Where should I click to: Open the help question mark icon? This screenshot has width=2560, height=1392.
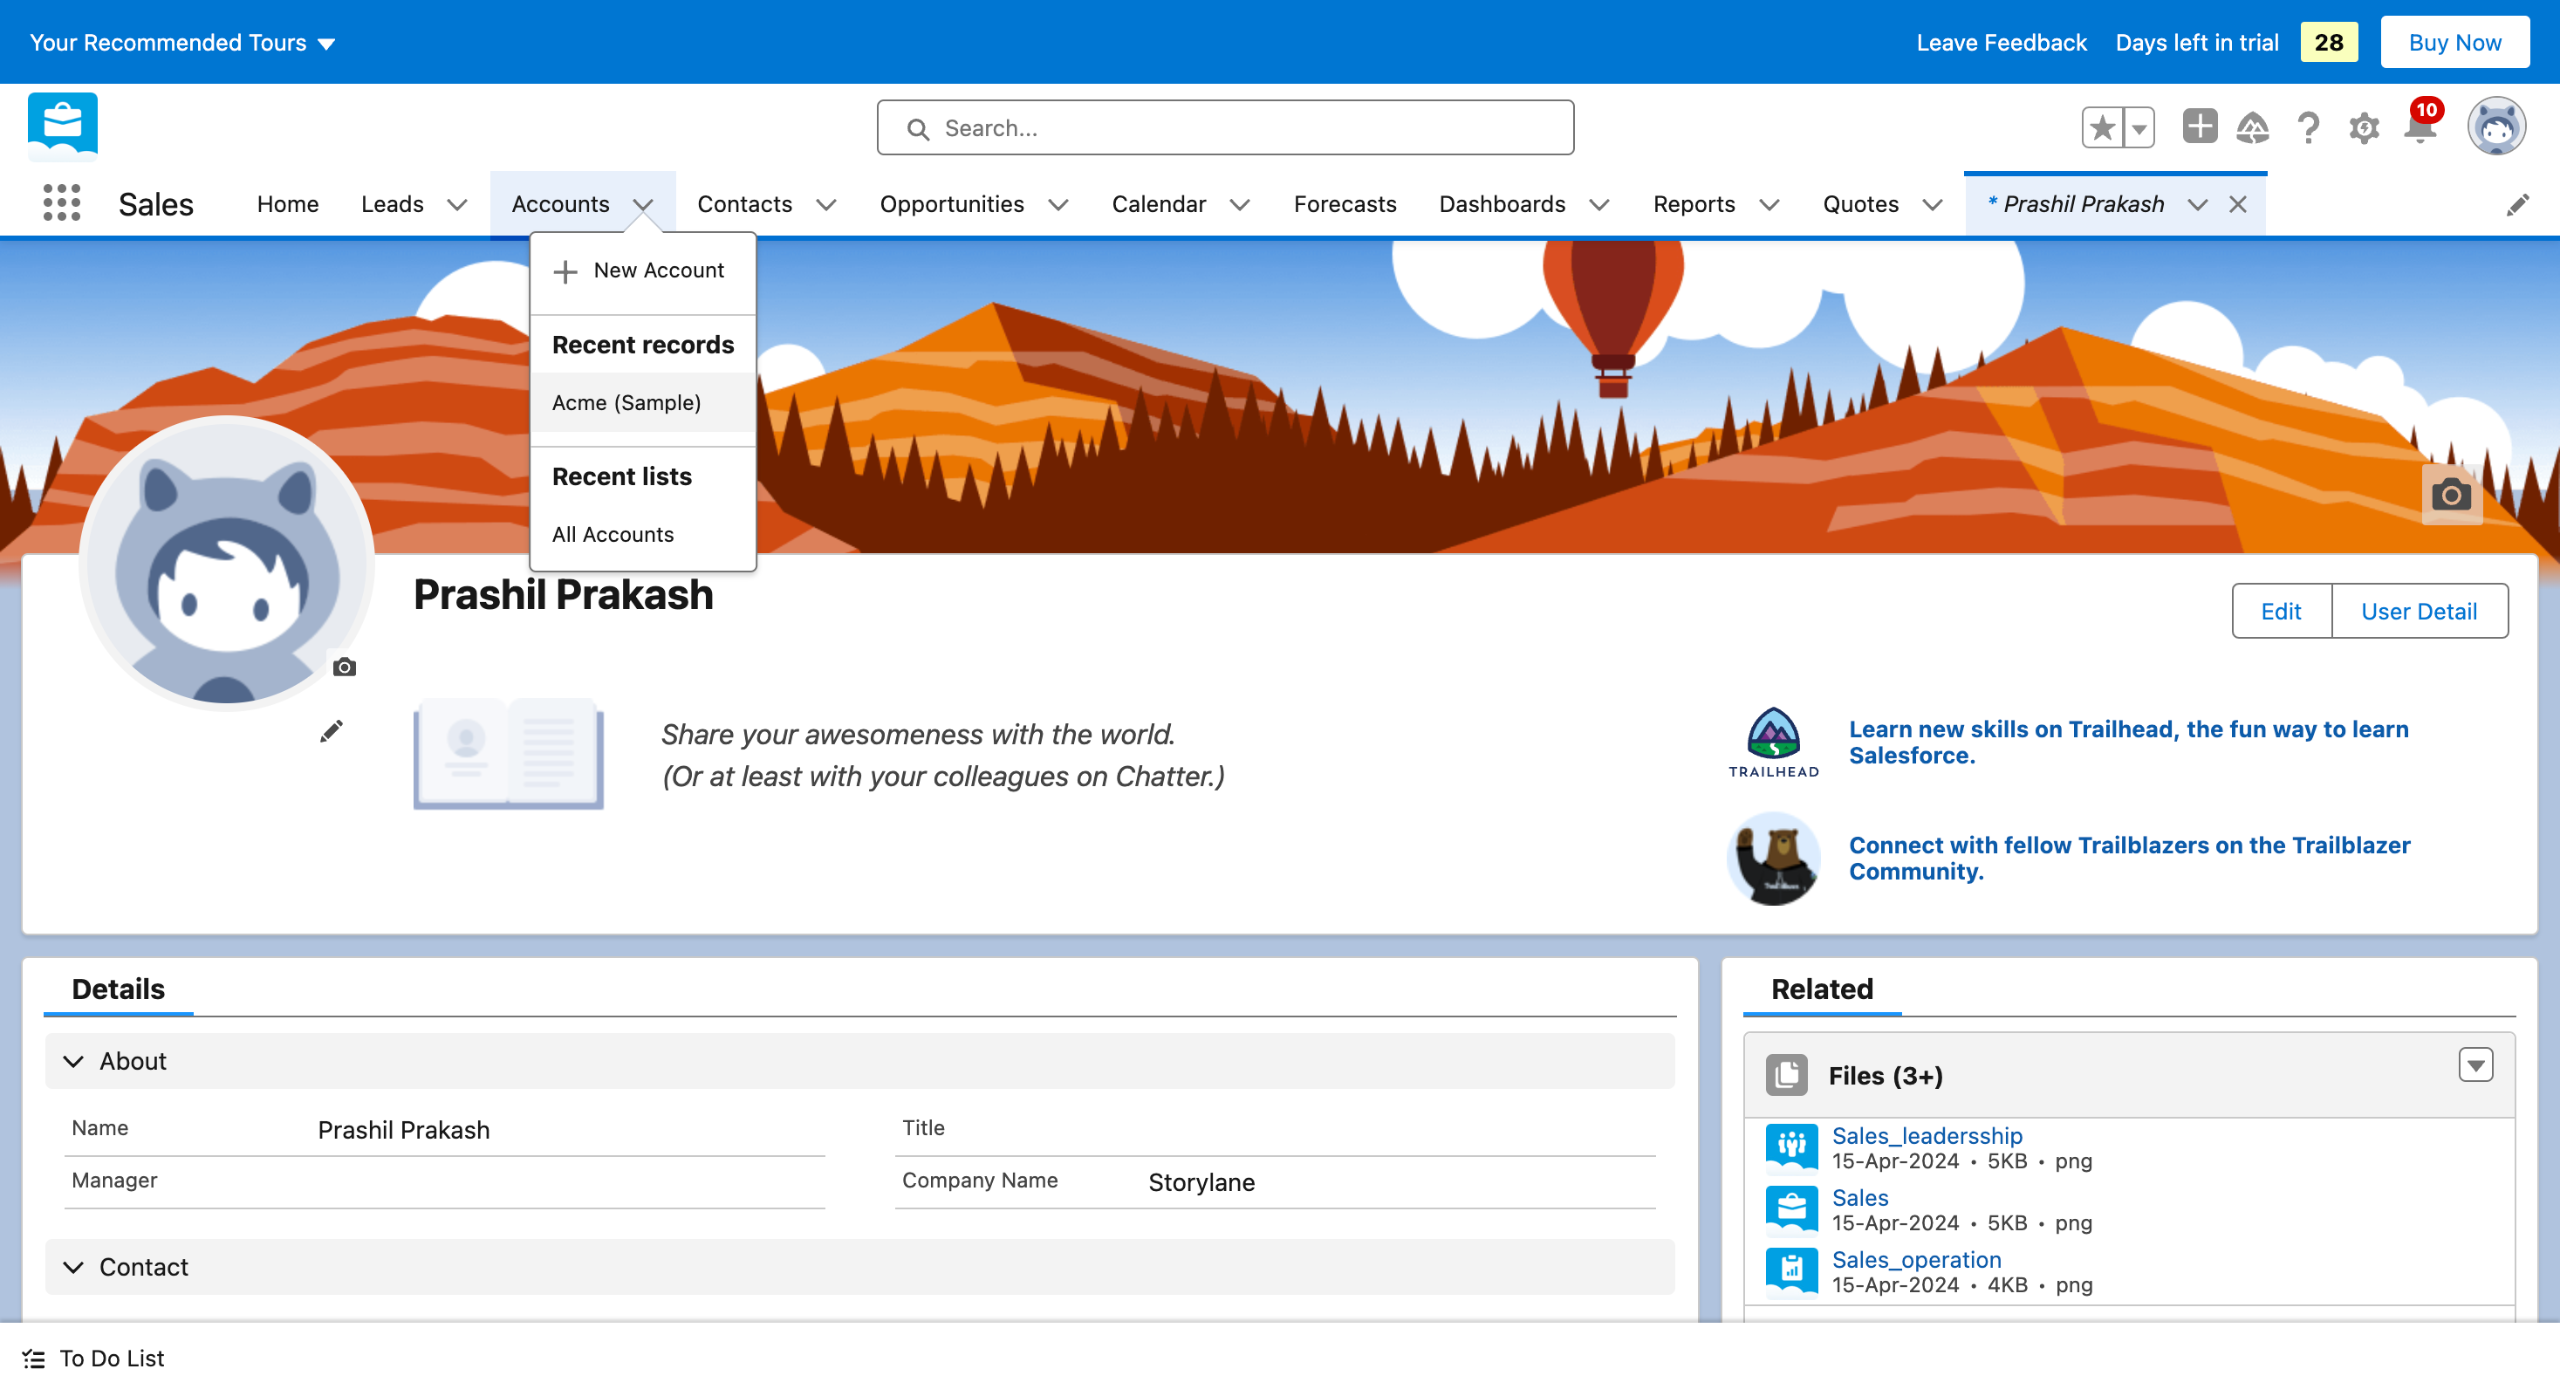[x=2308, y=127]
